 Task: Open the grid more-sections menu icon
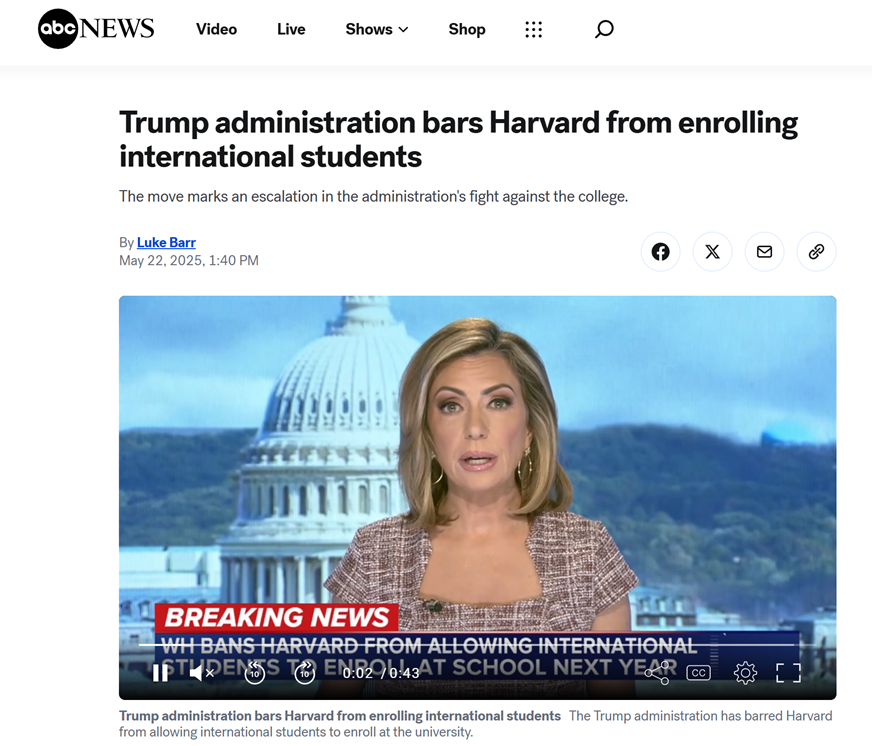(x=533, y=29)
